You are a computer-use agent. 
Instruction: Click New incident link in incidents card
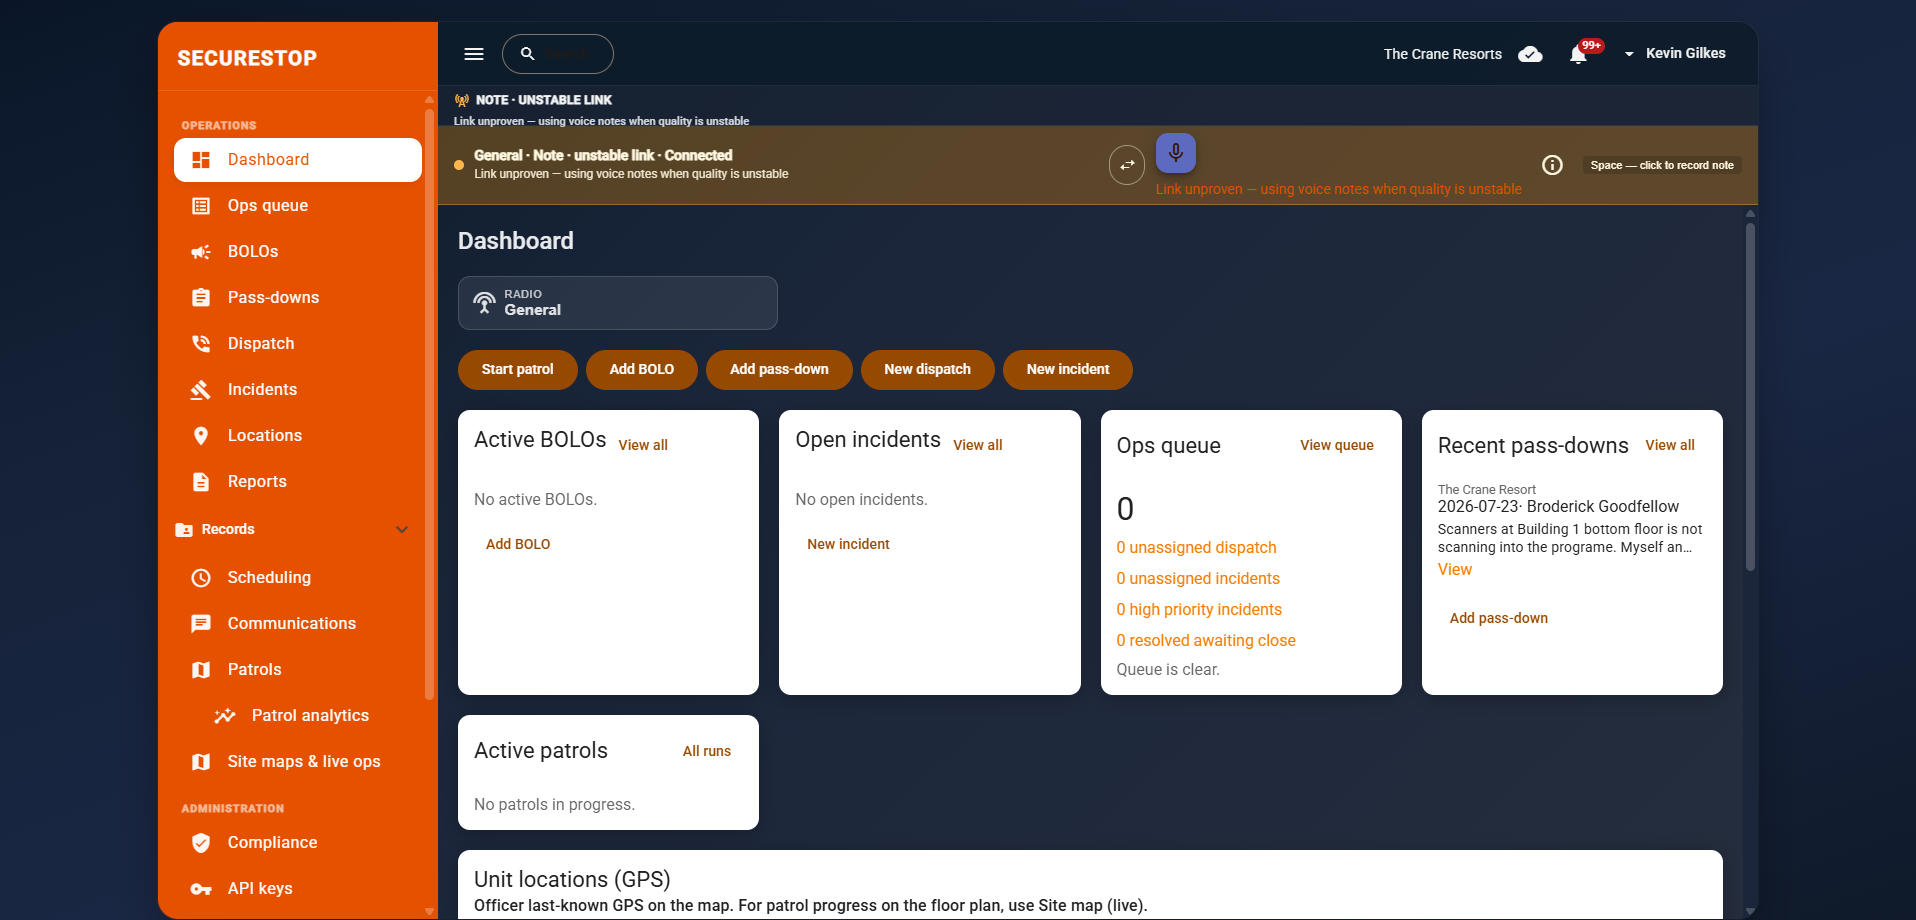click(848, 544)
